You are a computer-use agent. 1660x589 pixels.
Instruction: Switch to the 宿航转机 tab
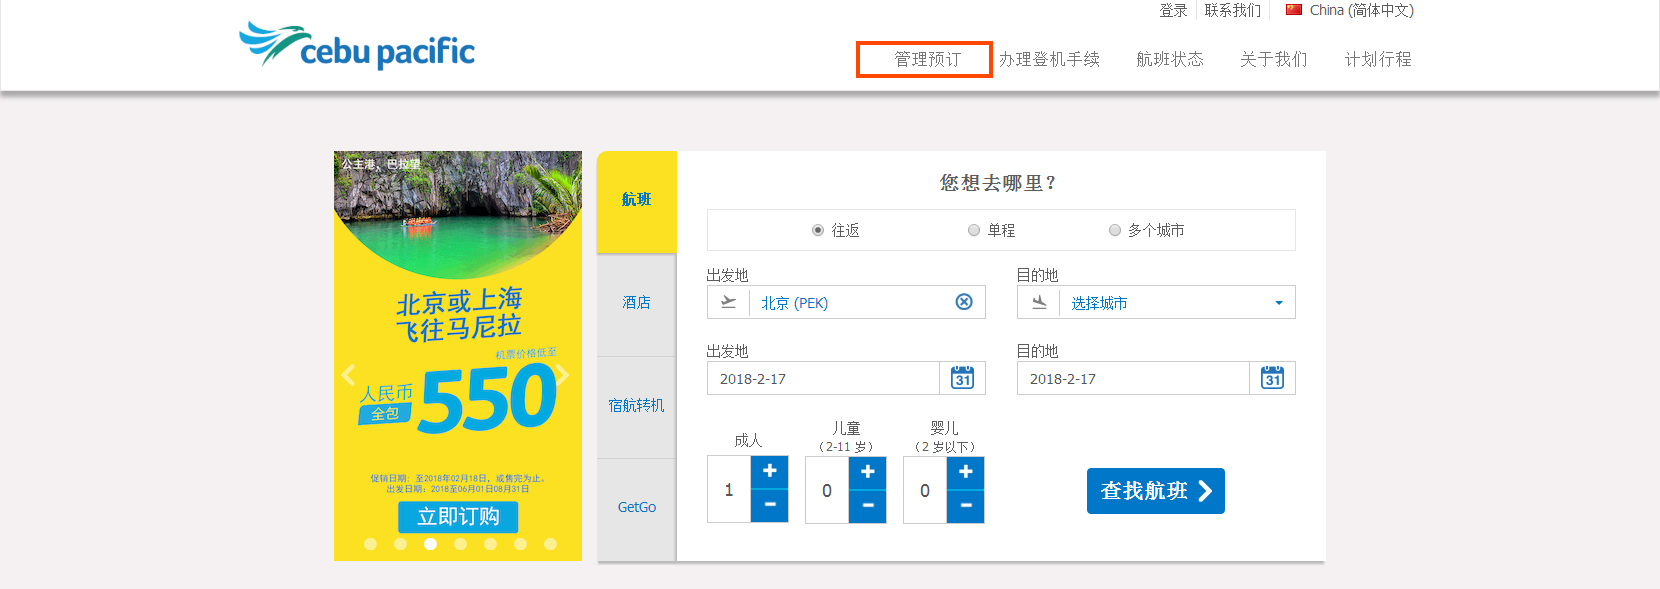637,406
